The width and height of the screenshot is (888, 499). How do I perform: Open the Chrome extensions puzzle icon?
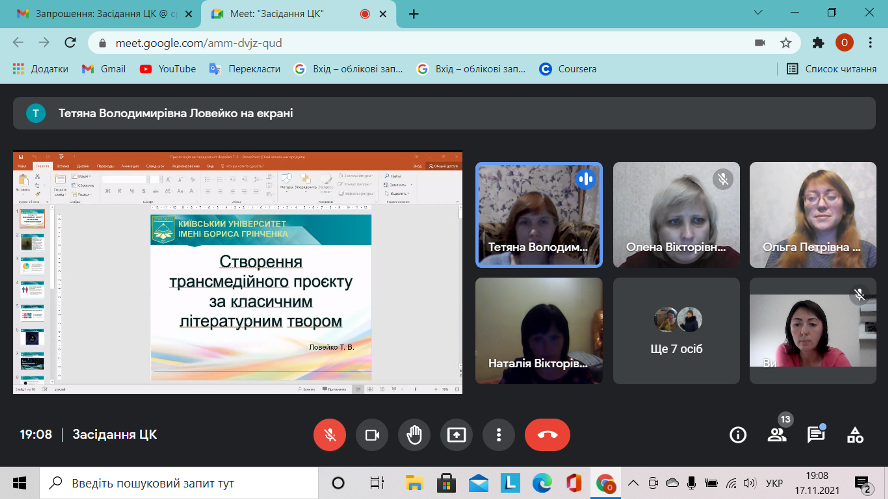818,42
